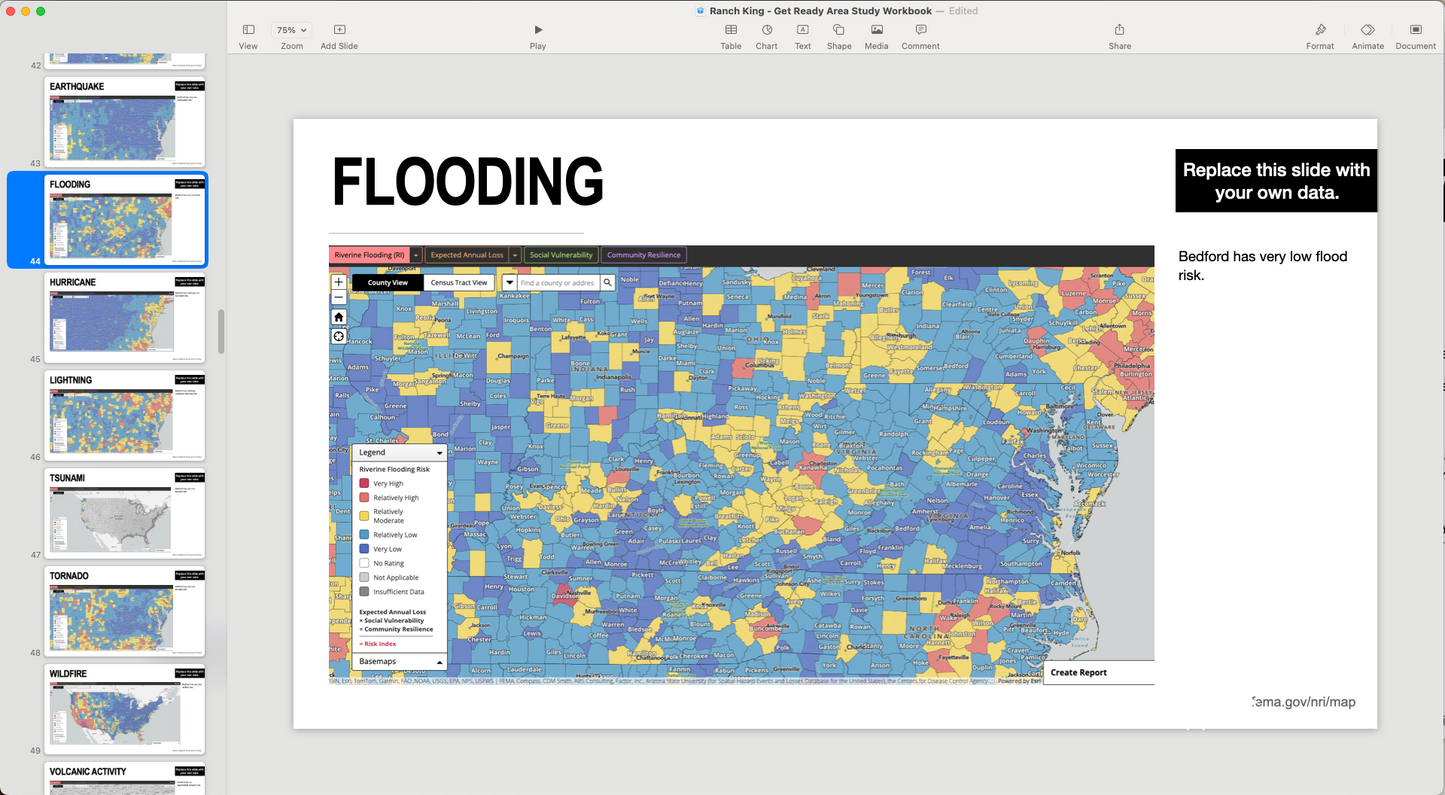
Task: Click the Relatively High legend swatch
Action: [364, 497]
